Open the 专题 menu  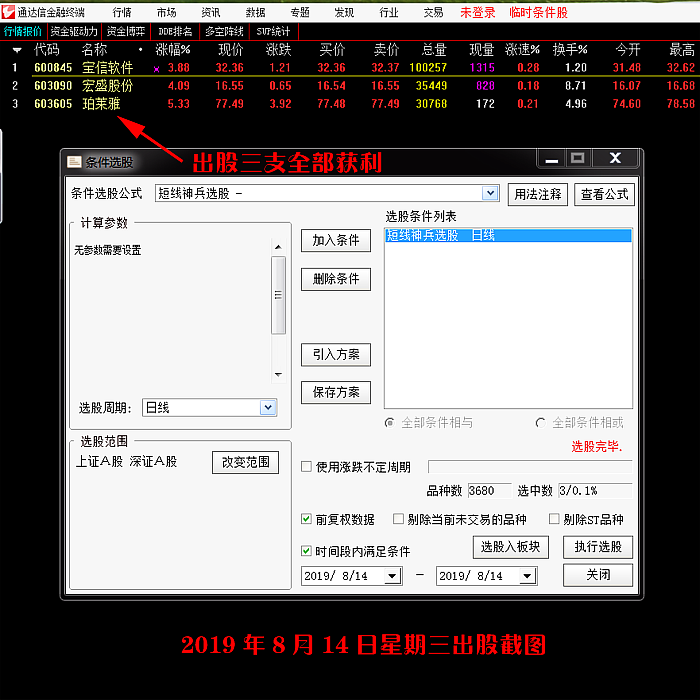tap(300, 12)
